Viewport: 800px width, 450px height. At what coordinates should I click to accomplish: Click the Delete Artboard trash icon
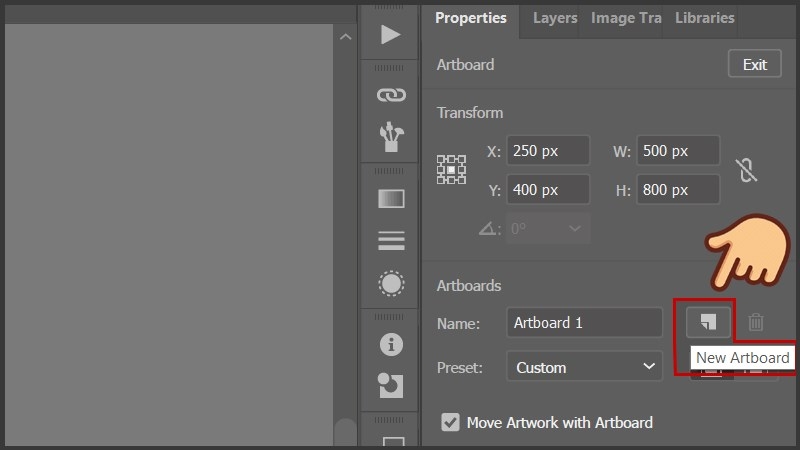pyautogui.click(x=756, y=322)
